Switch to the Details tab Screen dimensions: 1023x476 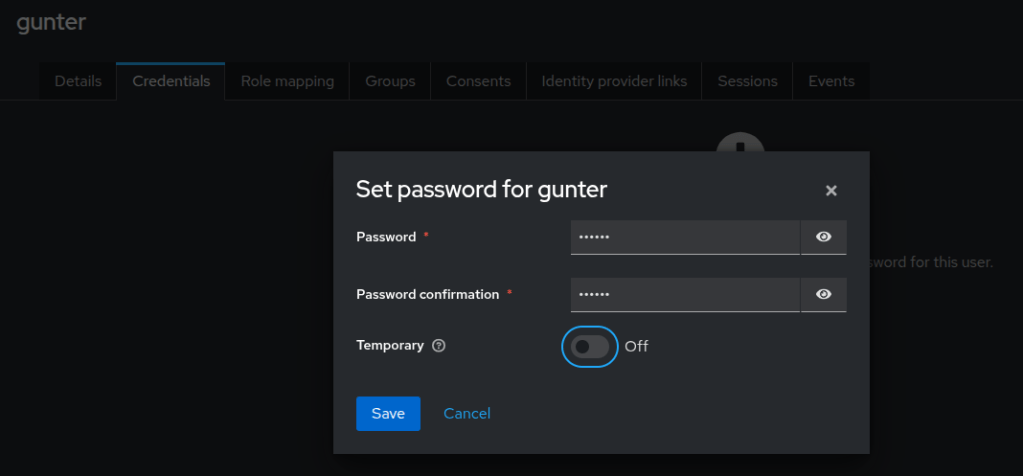point(78,81)
